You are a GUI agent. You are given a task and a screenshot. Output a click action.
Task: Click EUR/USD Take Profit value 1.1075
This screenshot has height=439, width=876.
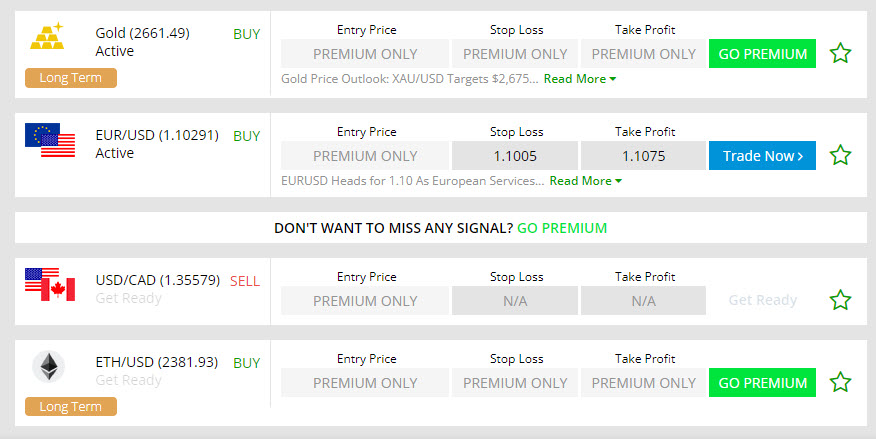coord(643,156)
